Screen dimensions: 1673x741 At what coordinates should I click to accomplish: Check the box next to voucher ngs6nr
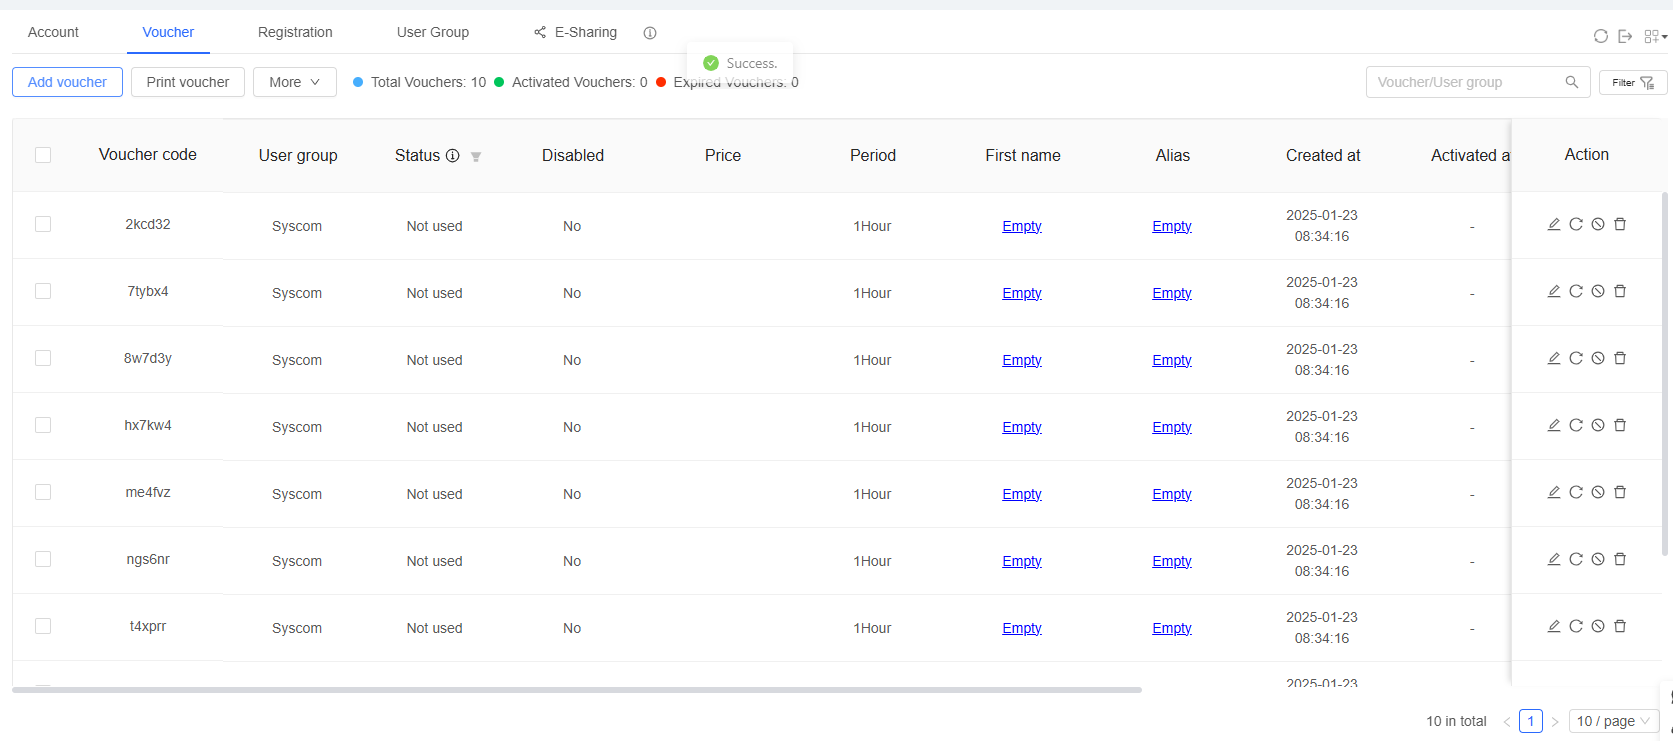coord(43,559)
